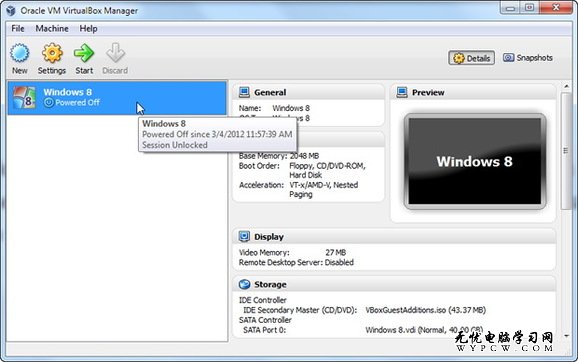Click the Base Memory 2048 MB value
The image size is (578, 362).
pyautogui.click(x=304, y=156)
